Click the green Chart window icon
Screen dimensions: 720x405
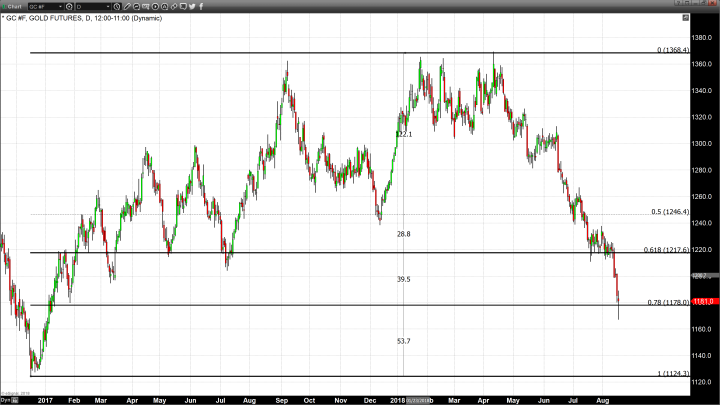[4, 6]
